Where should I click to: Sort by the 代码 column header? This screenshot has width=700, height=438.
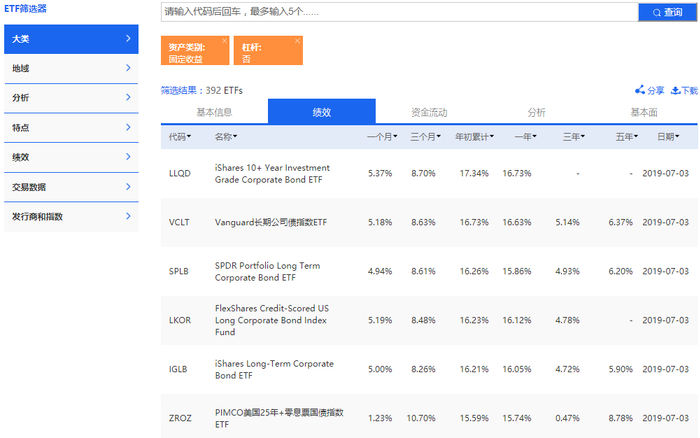pyautogui.click(x=180, y=137)
